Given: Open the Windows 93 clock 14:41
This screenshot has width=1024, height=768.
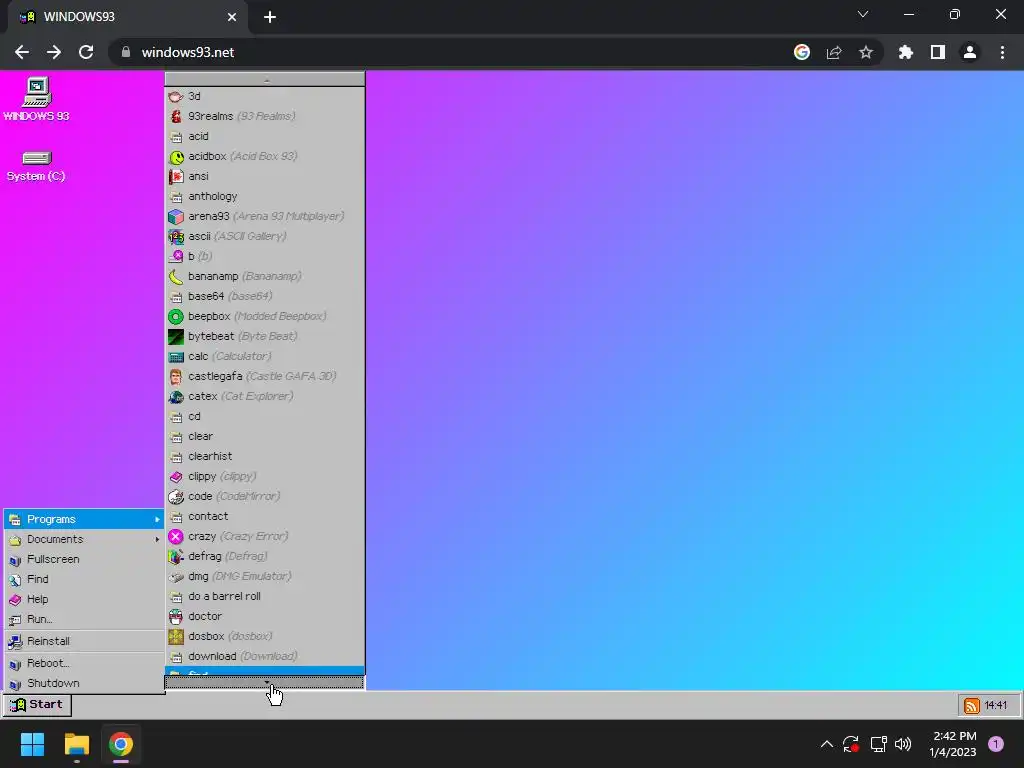Looking at the screenshot, I should 996,705.
